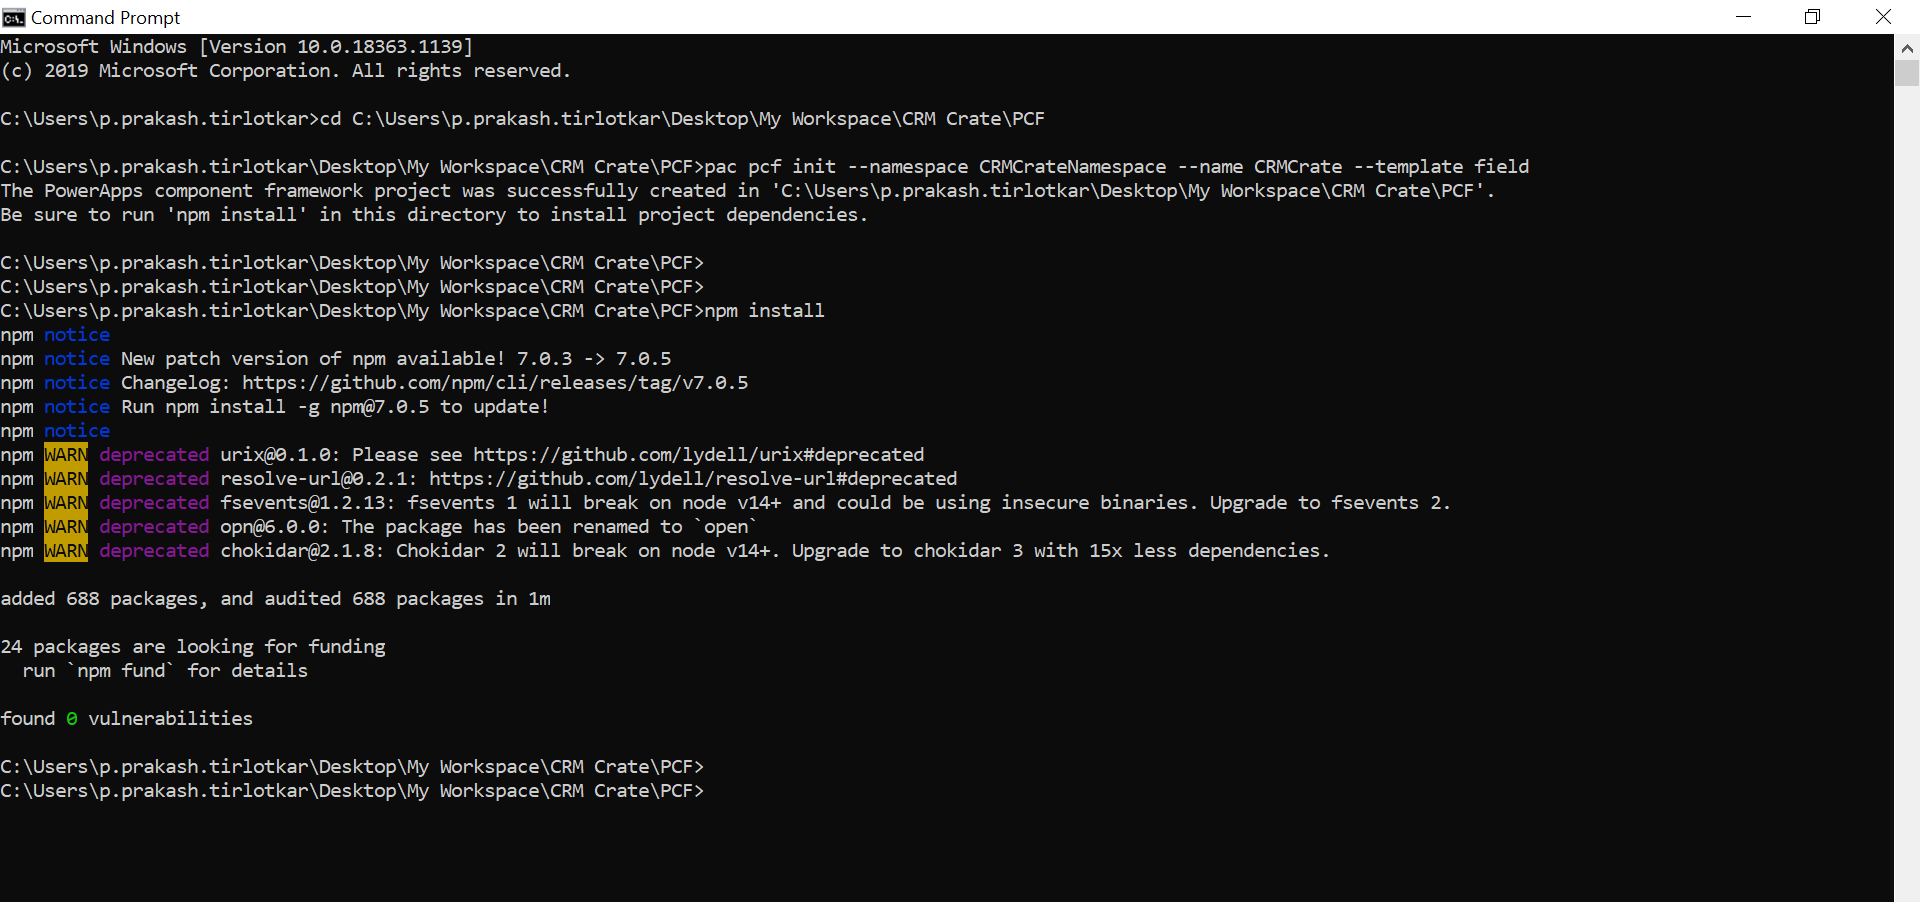The height and width of the screenshot is (902, 1920).
Task: Click the scrollbar up arrow
Action: (1907, 47)
